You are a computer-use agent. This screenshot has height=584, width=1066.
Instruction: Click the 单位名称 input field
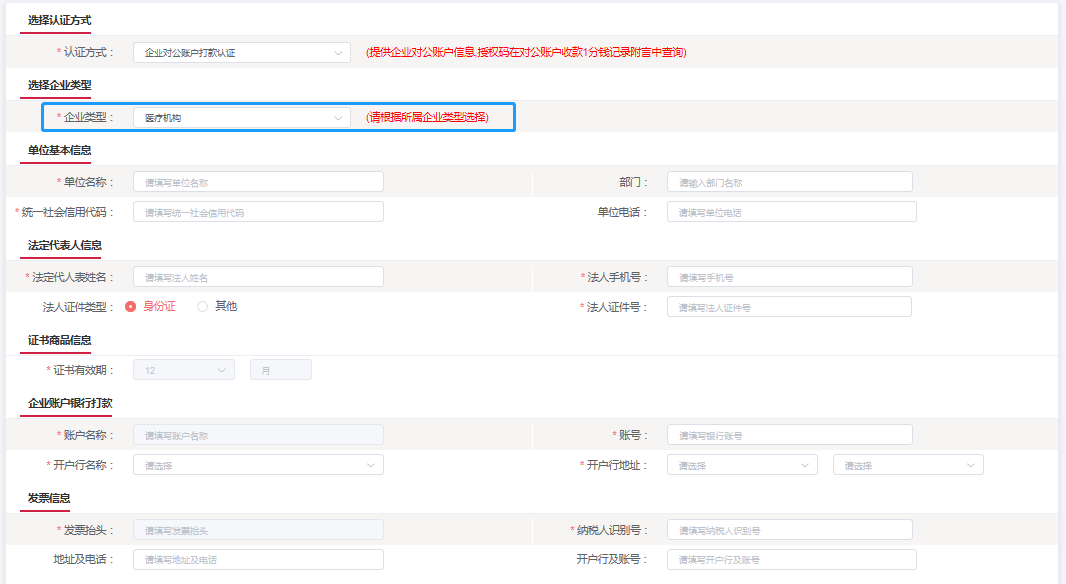point(258,182)
